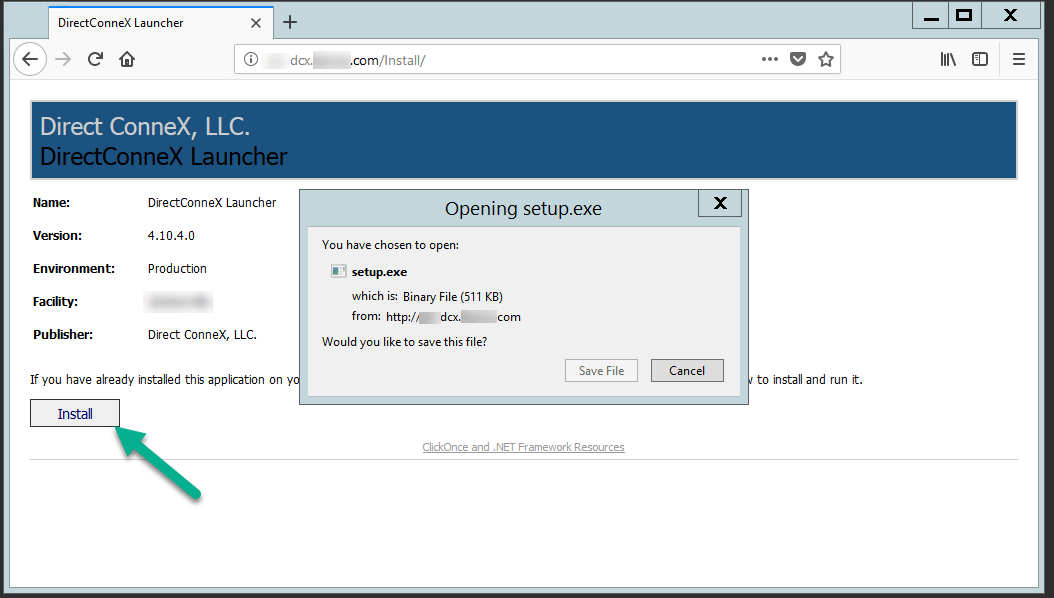Click the forward navigation arrow
Viewport: 1054px width, 598px height.
click(x=63, y=60)
